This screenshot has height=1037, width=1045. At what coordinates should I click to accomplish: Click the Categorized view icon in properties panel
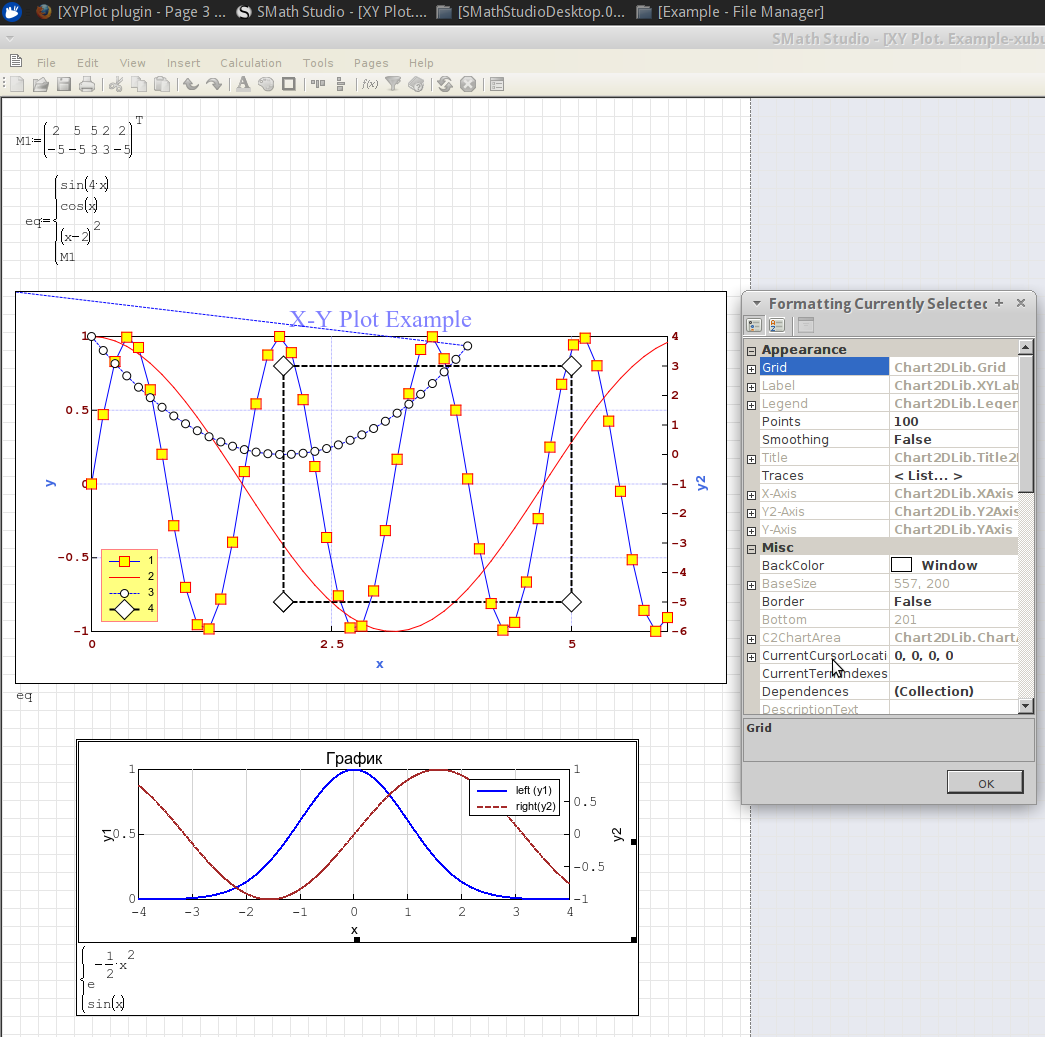pos(755,325)
